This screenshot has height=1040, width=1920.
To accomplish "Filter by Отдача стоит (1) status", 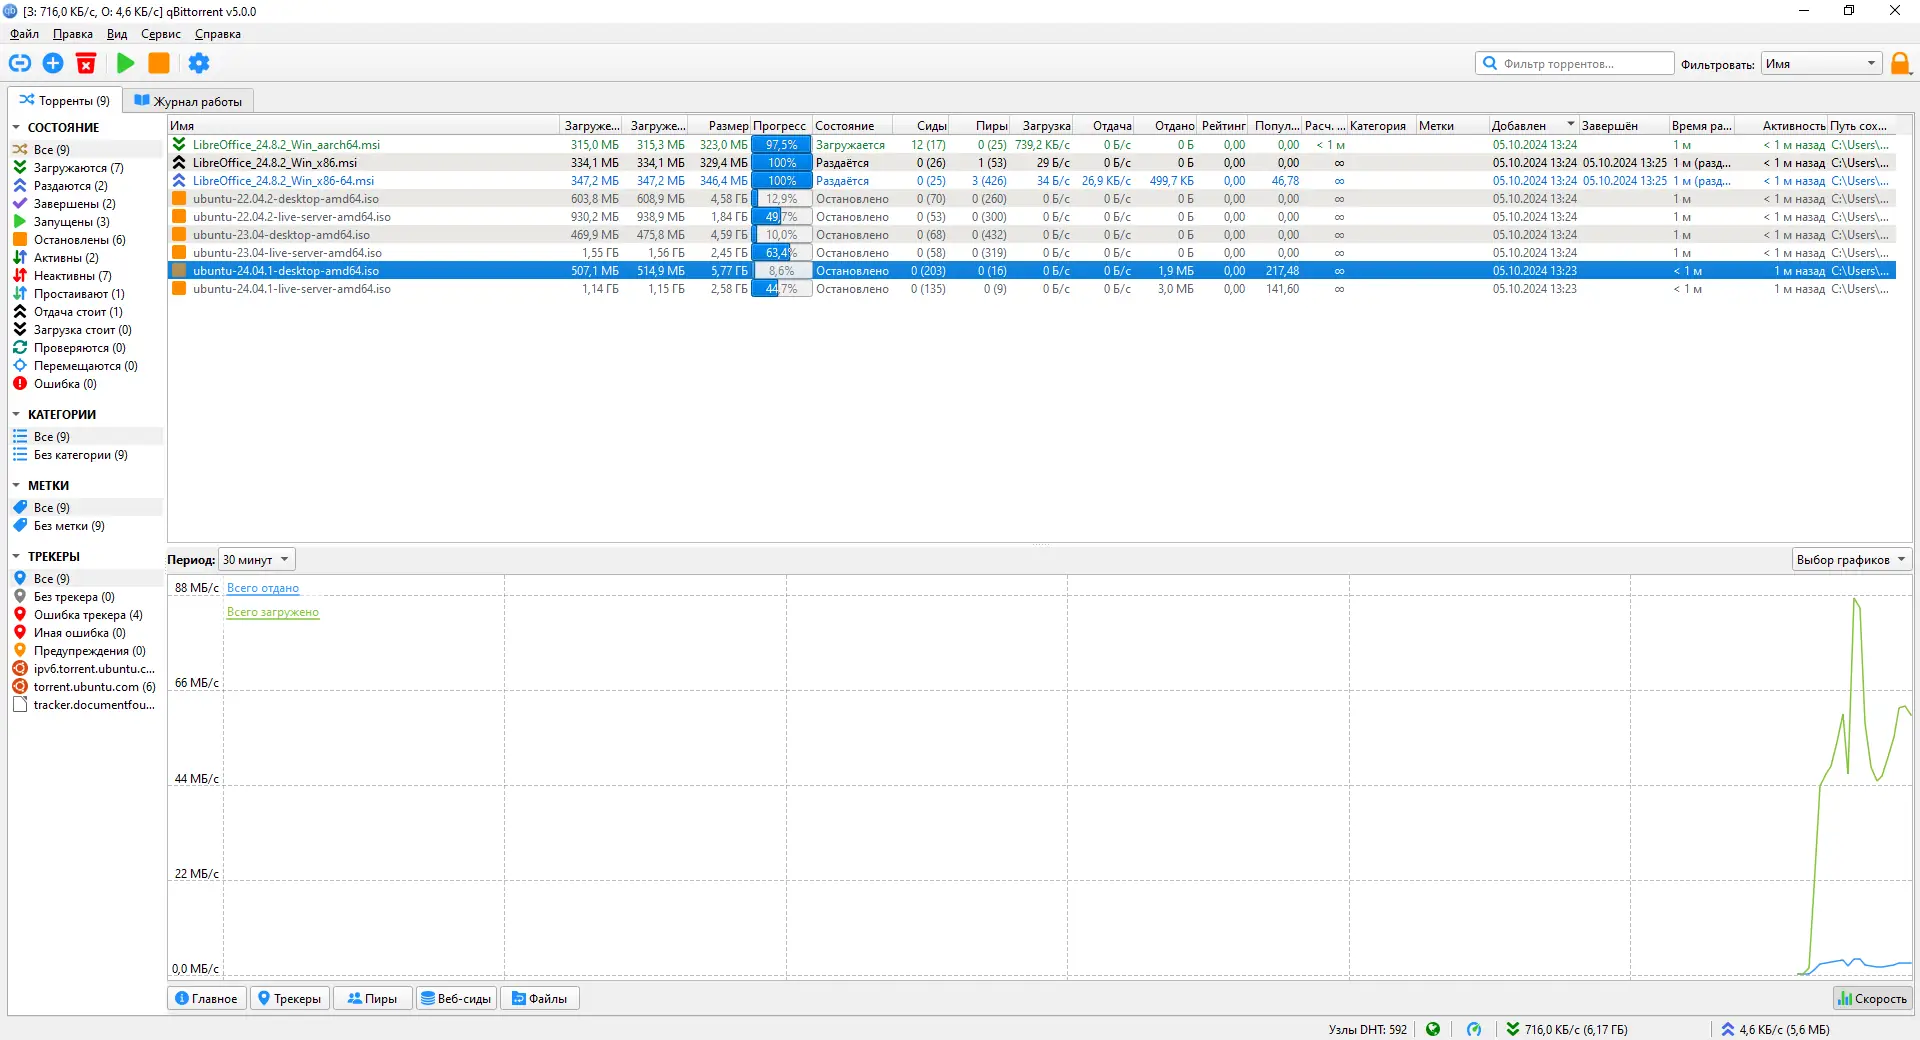I will tap(86, 312).
